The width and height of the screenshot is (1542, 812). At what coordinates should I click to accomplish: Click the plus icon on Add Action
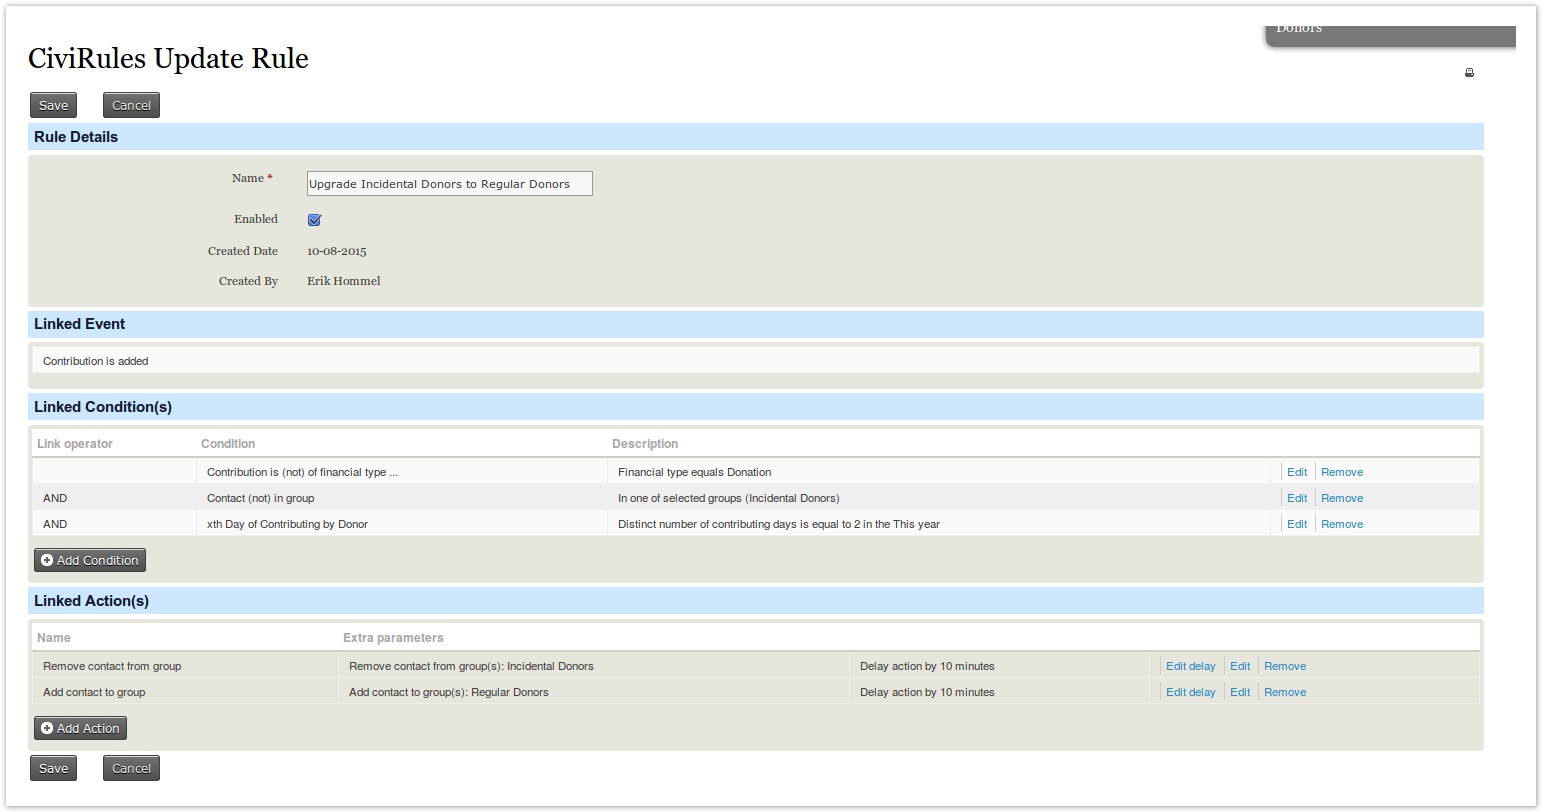pyautogui.click(x=47, y=729)
